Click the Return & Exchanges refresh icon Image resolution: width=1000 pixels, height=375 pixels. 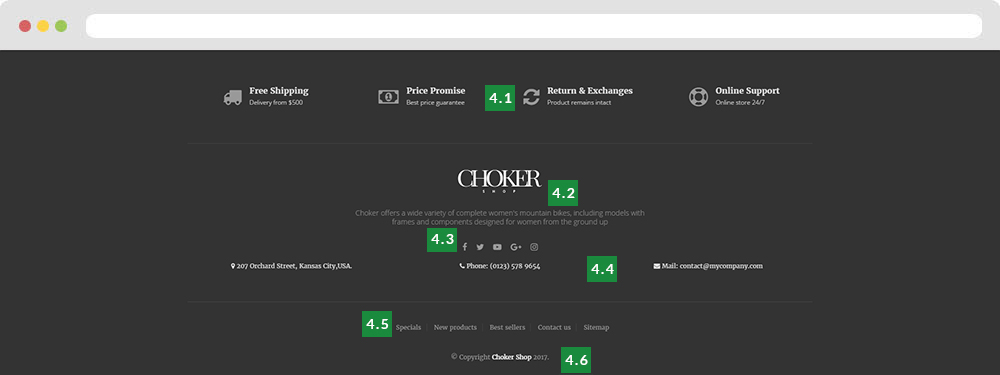click(x=531, y=97)
